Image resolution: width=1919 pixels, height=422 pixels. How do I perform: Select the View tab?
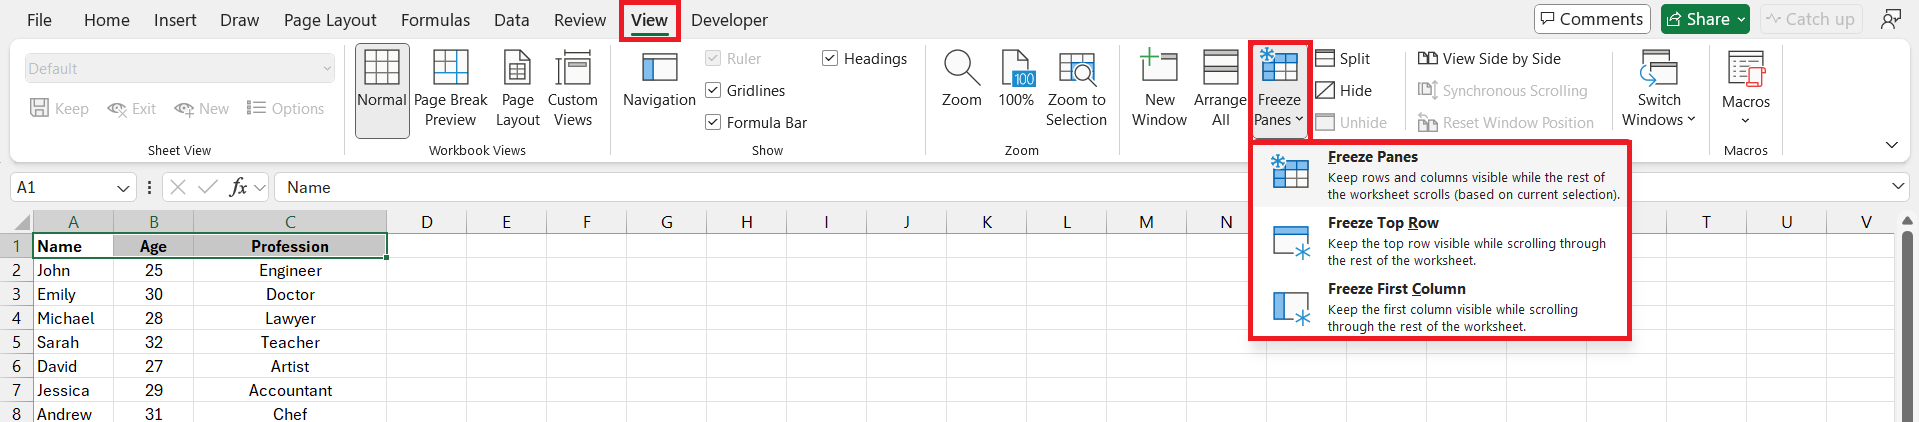pyautogui.click(x=649, y=20)
